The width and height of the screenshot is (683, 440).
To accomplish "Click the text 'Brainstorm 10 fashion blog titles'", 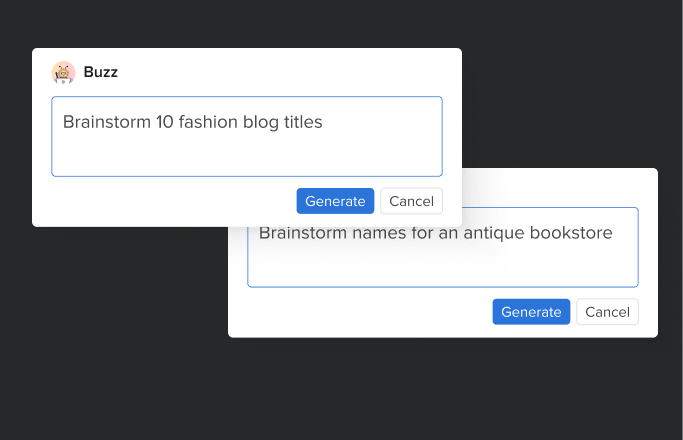I will 193,122.
